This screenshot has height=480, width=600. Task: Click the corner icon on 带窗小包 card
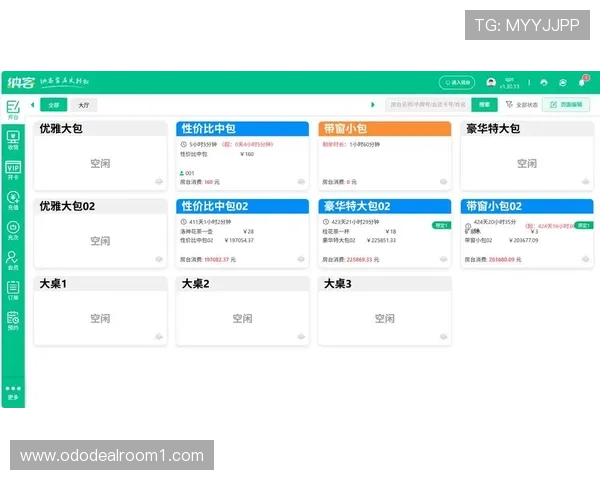point(443,182)
